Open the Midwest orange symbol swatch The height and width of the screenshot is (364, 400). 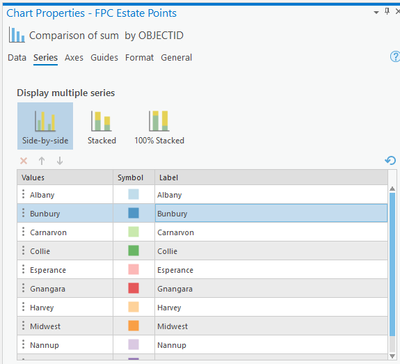click(x=134, y=326)
